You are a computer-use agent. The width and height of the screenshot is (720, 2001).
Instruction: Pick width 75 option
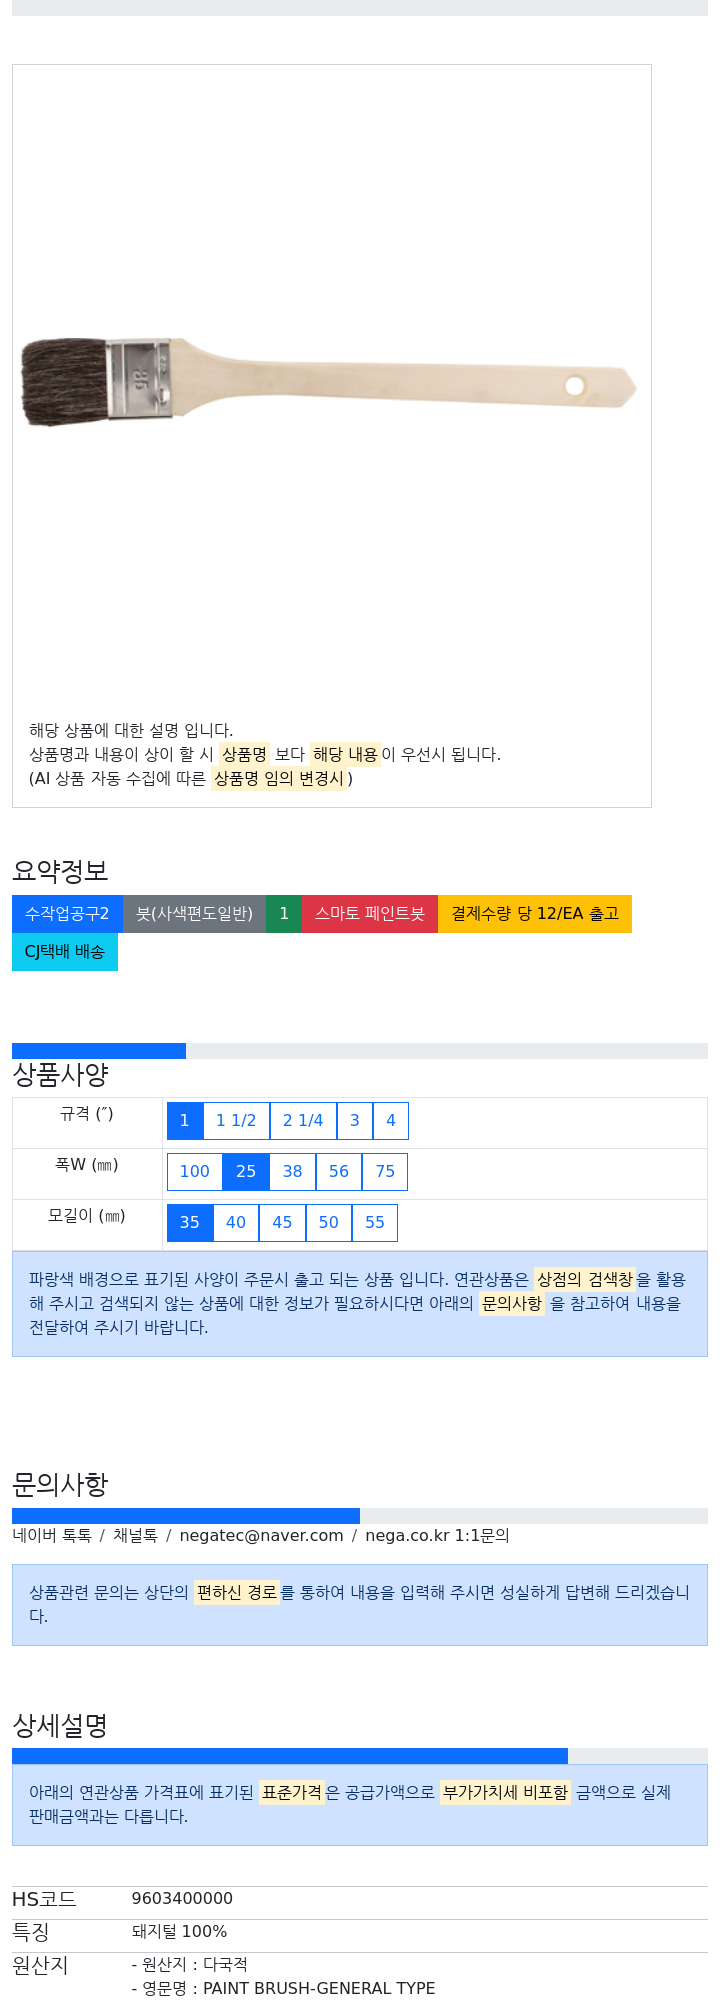[385, 1172]
